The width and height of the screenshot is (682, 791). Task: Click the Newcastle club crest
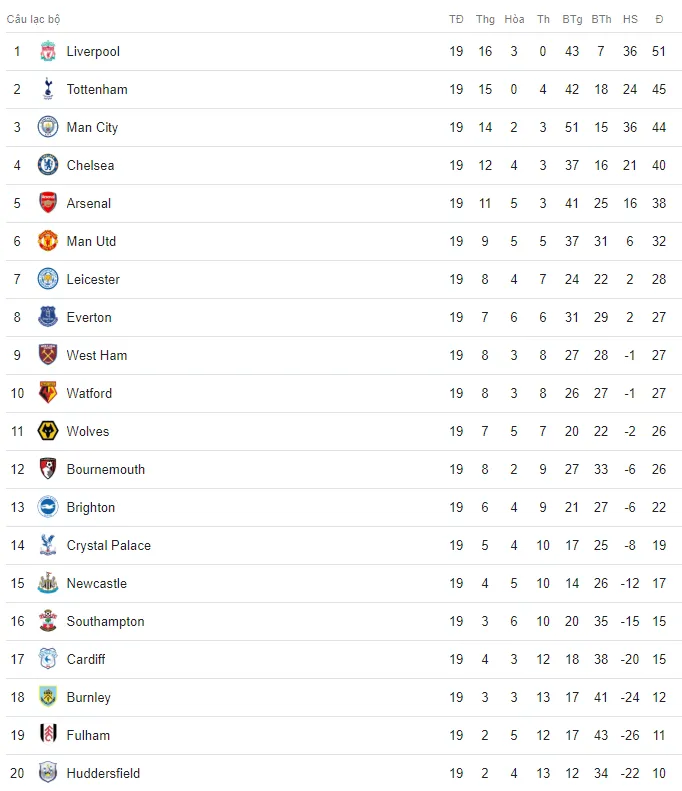point(48,583)
